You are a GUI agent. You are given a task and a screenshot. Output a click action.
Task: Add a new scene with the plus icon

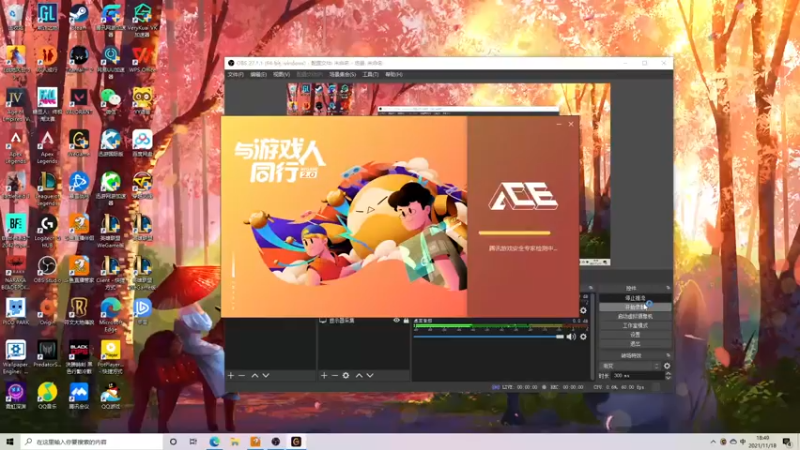tap(231, 376)
